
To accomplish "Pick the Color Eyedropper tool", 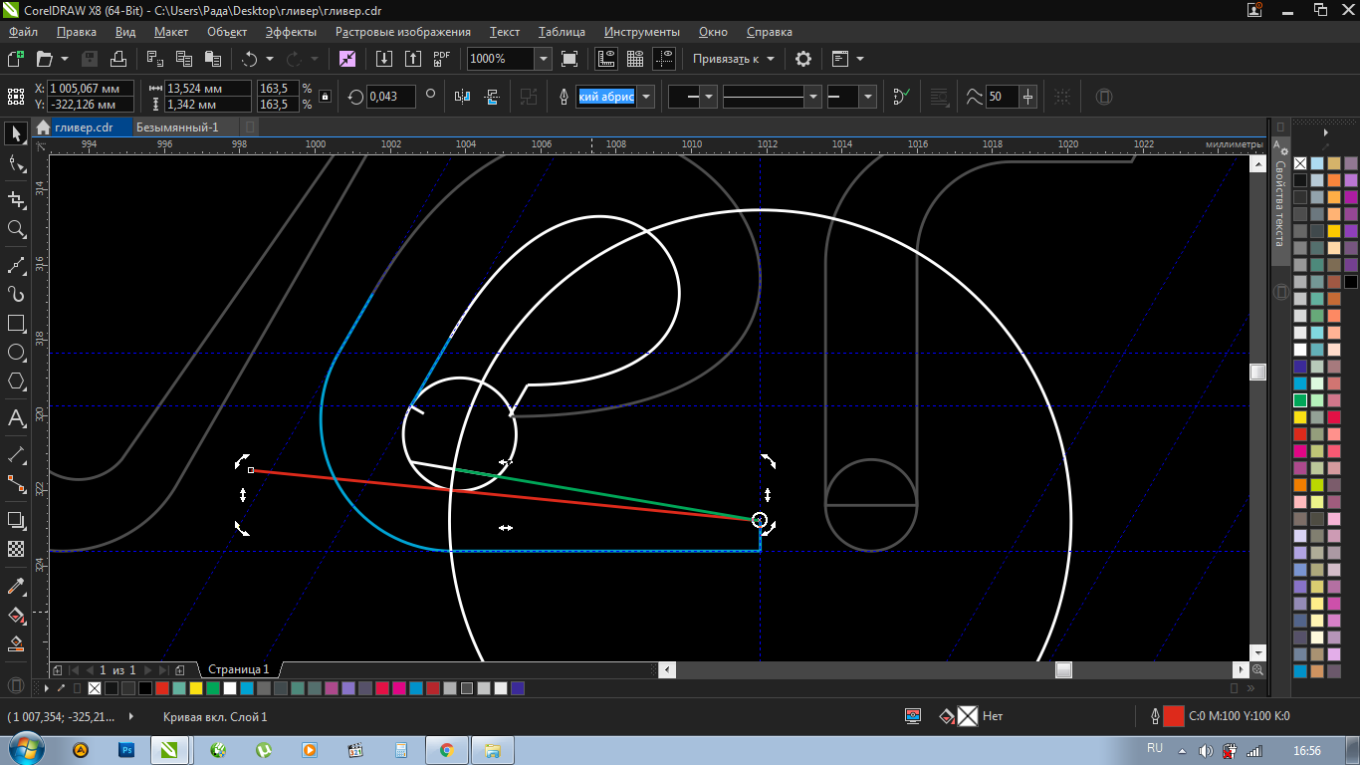I will [16, 586].
